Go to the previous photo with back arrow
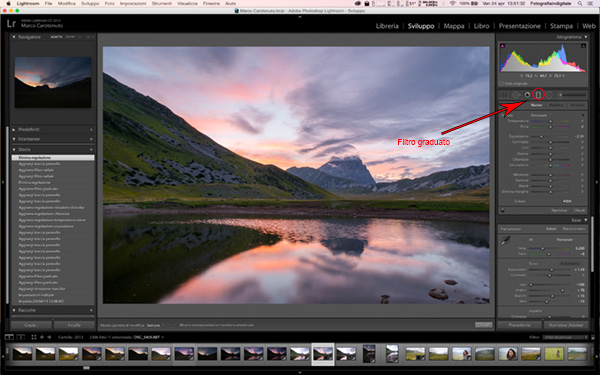 (42, 337)
